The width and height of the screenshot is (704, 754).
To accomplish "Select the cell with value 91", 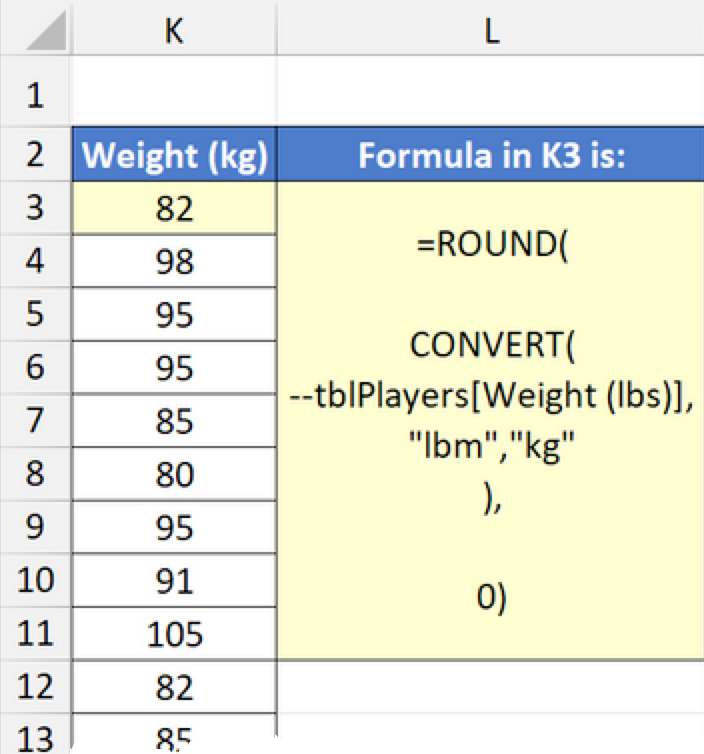I will click(174, 581).
